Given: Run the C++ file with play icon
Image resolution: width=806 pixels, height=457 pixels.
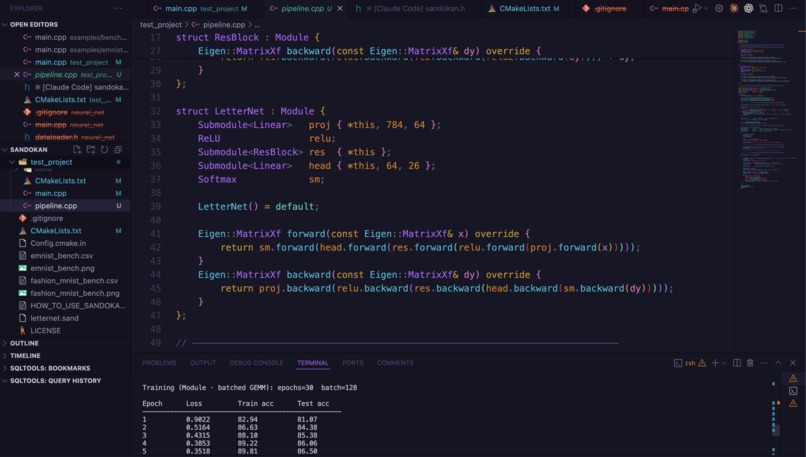Looking at the screenshot, I should (x=697, y=8).
